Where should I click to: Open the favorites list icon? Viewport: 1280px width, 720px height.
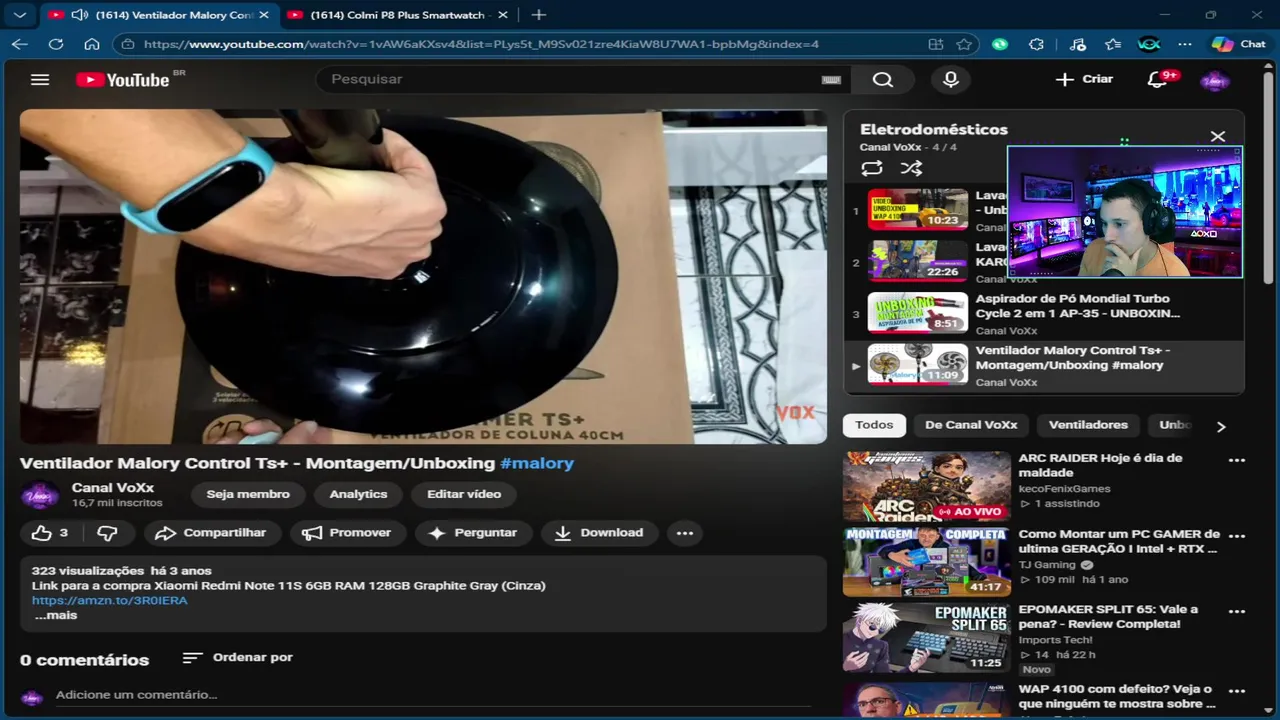click(x=1113, y=44)
